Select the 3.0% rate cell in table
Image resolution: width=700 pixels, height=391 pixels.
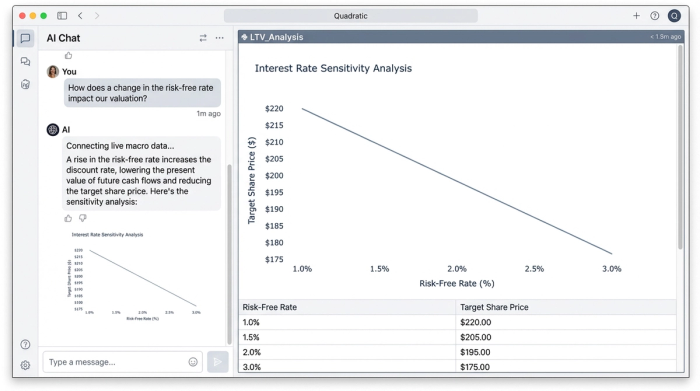tap(347, 366)
